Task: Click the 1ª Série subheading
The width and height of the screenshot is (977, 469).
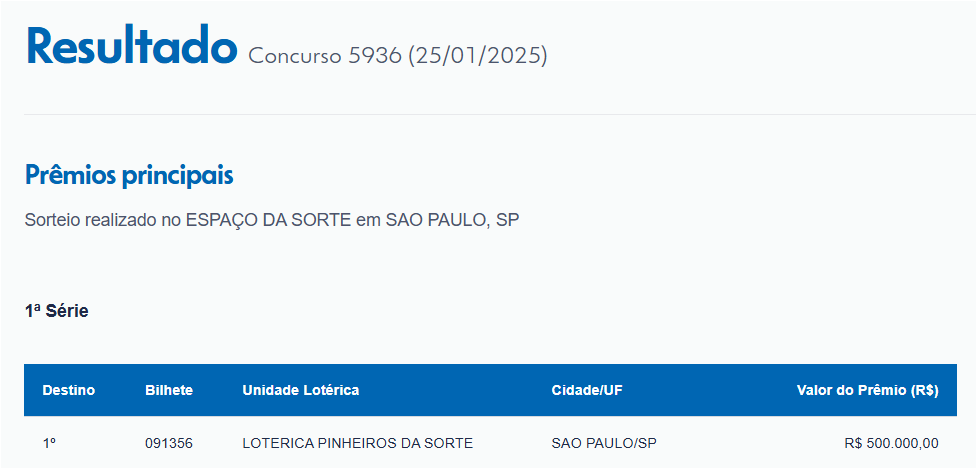Action: pos(57,311)
